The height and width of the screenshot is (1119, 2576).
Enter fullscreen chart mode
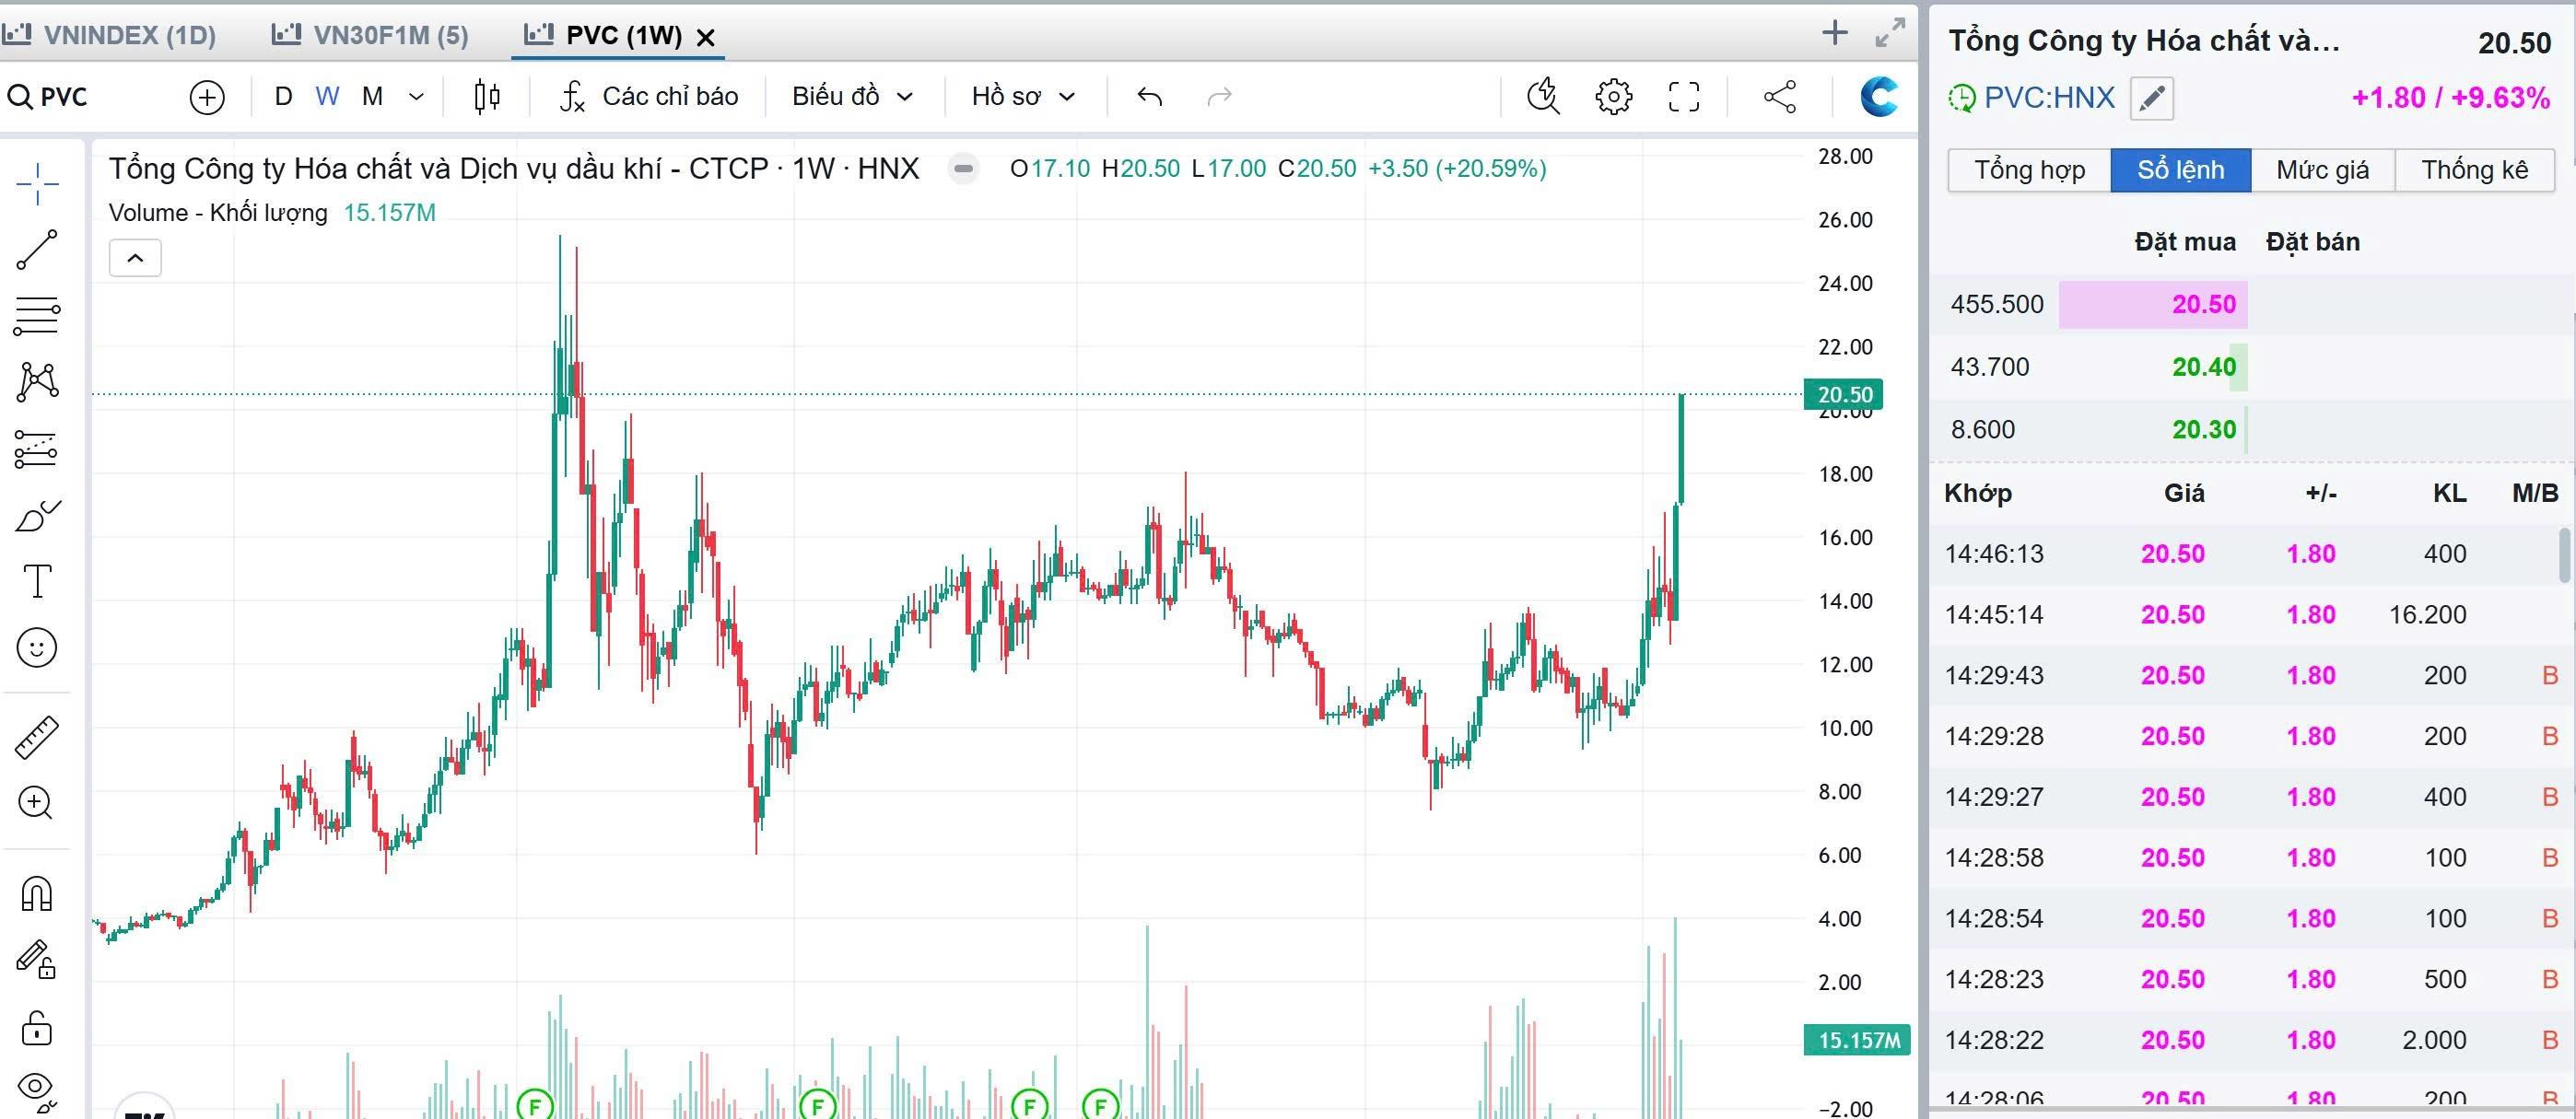click(1684, 96)
